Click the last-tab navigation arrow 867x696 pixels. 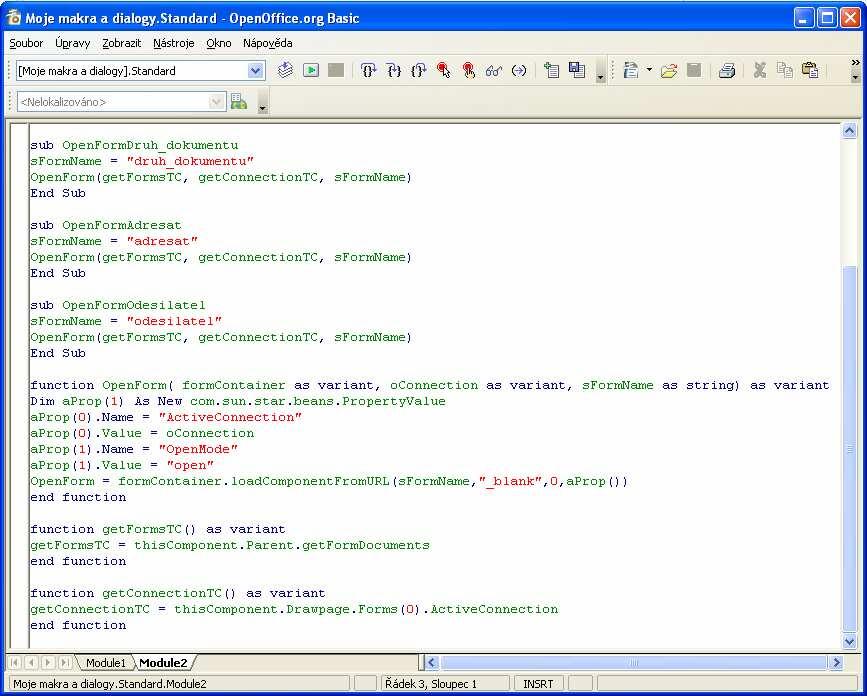pos(65,662)
